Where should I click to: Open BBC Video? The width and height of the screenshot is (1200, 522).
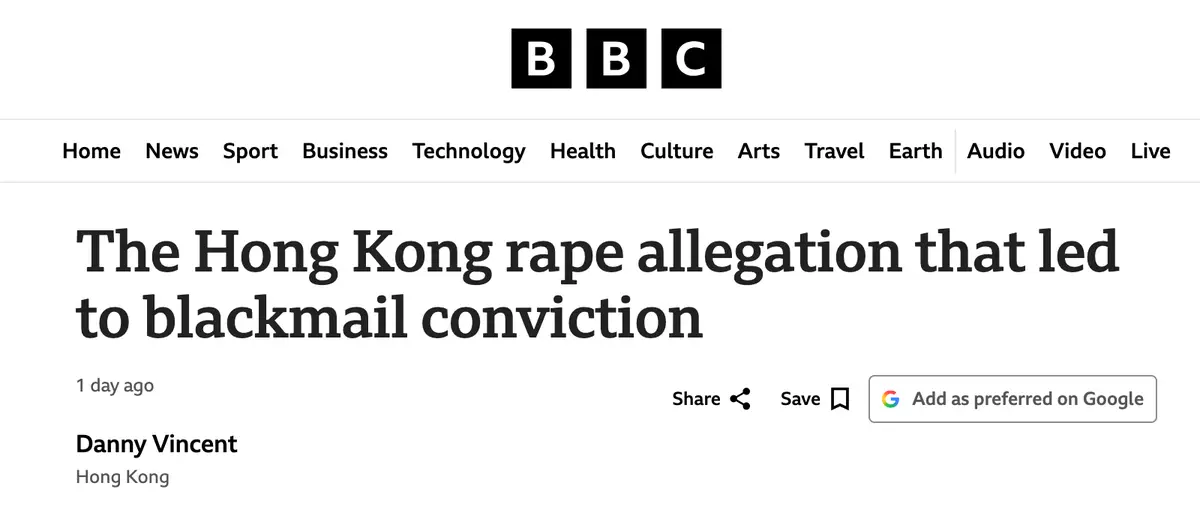click(x=1077, y=151)
